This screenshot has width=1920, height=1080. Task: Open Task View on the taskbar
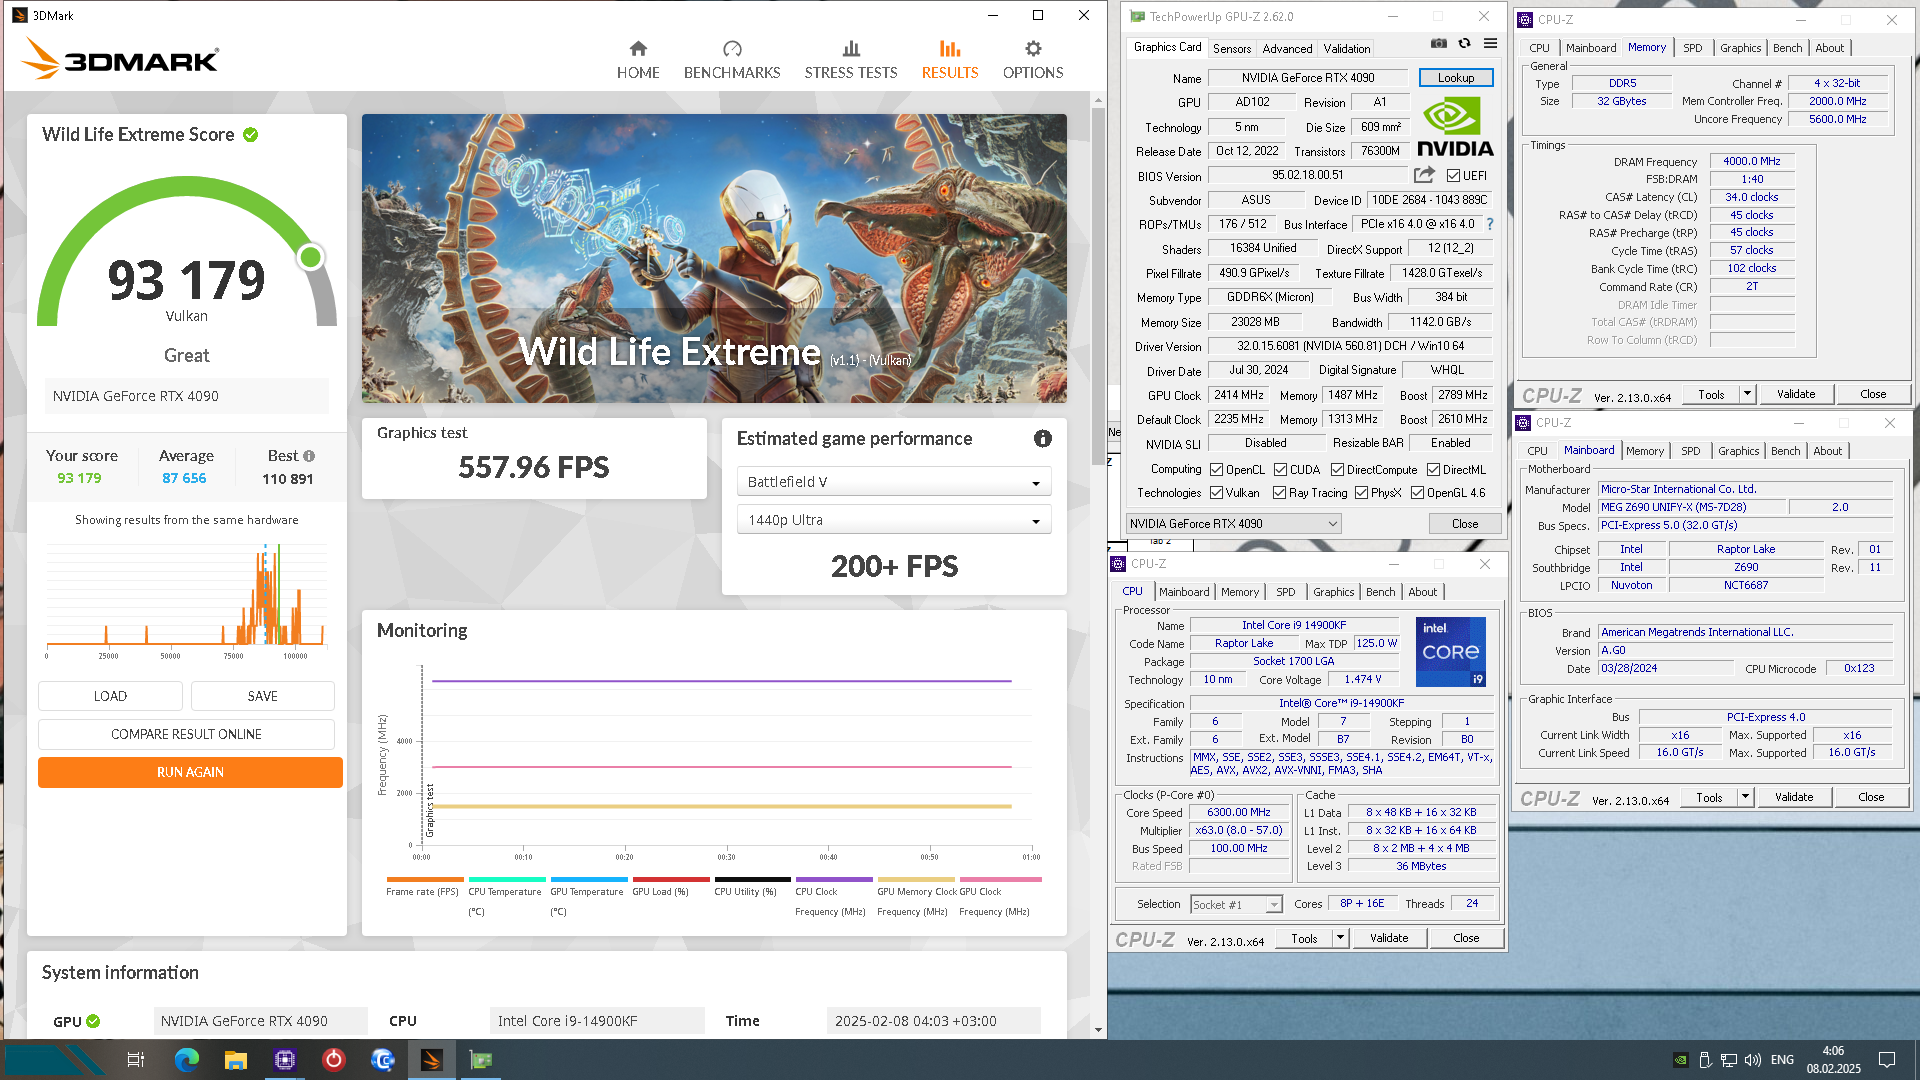pos(136,1060)
